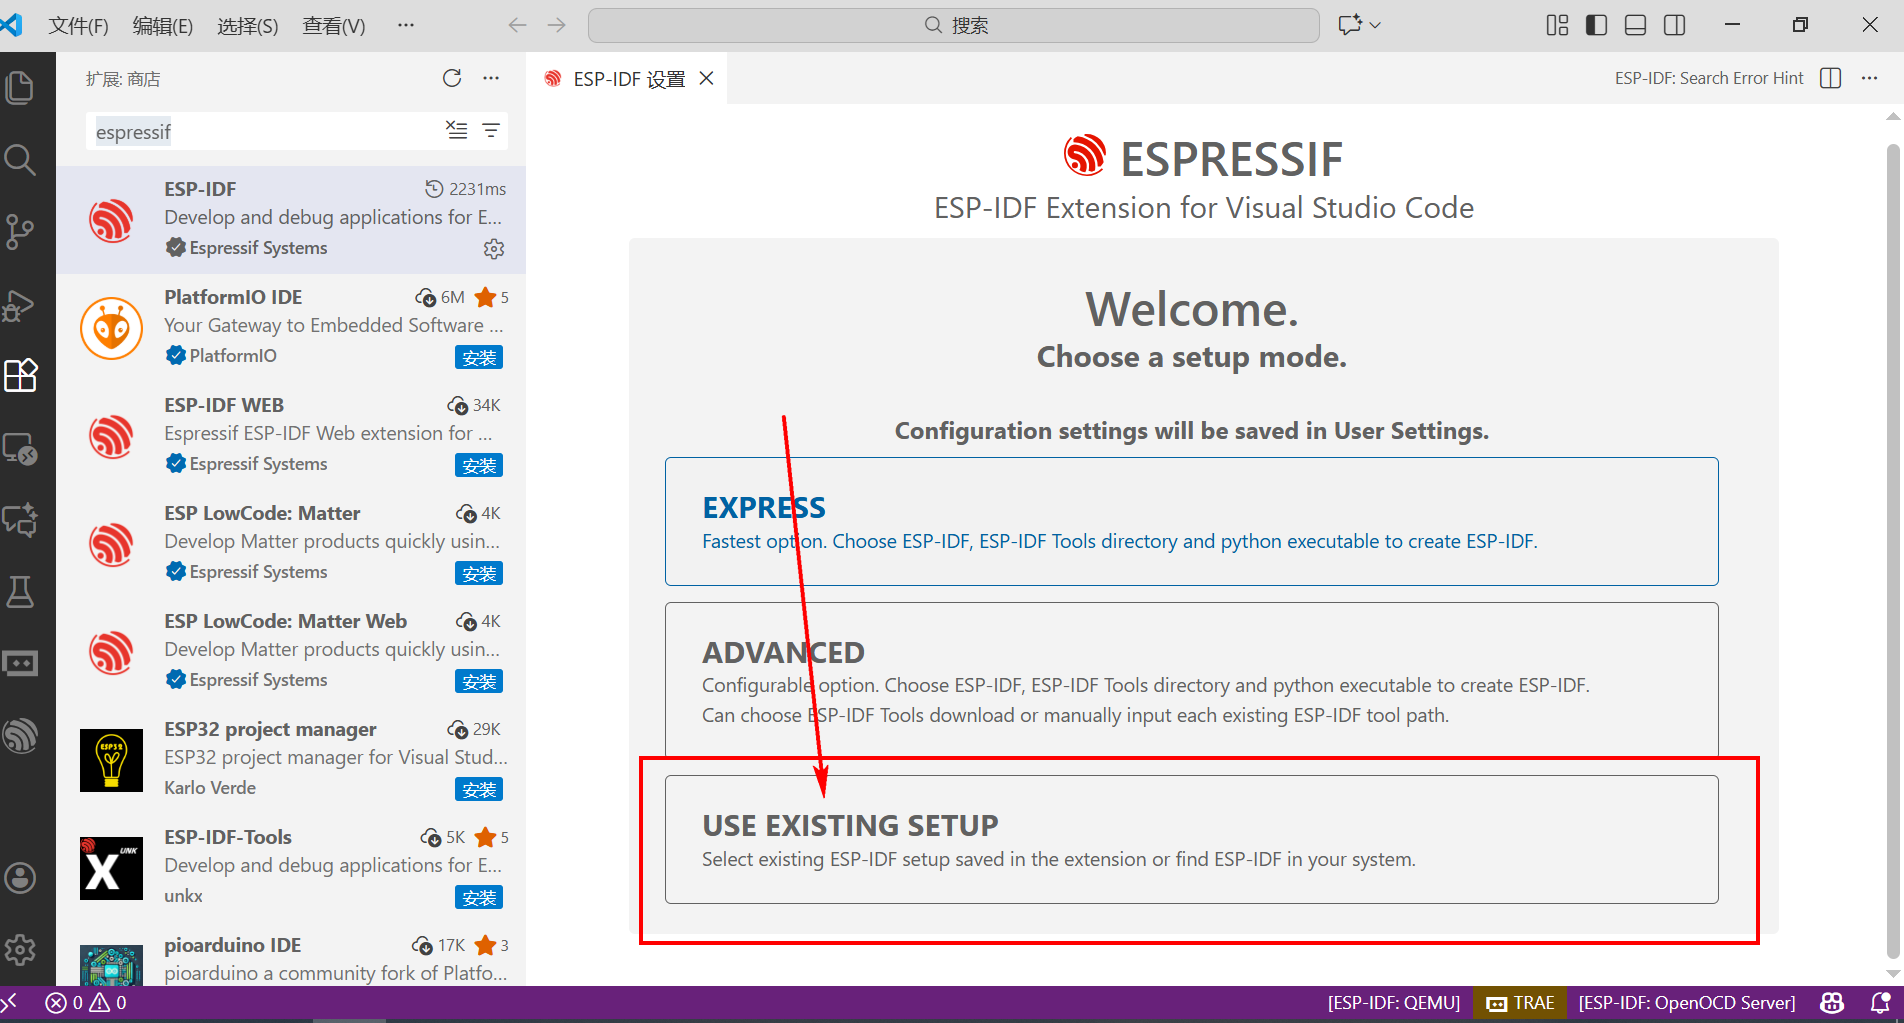Open the Espressif ESP-IDF Explorer view
This screenshot has height=1023, width=1904.
pos(20,736)
